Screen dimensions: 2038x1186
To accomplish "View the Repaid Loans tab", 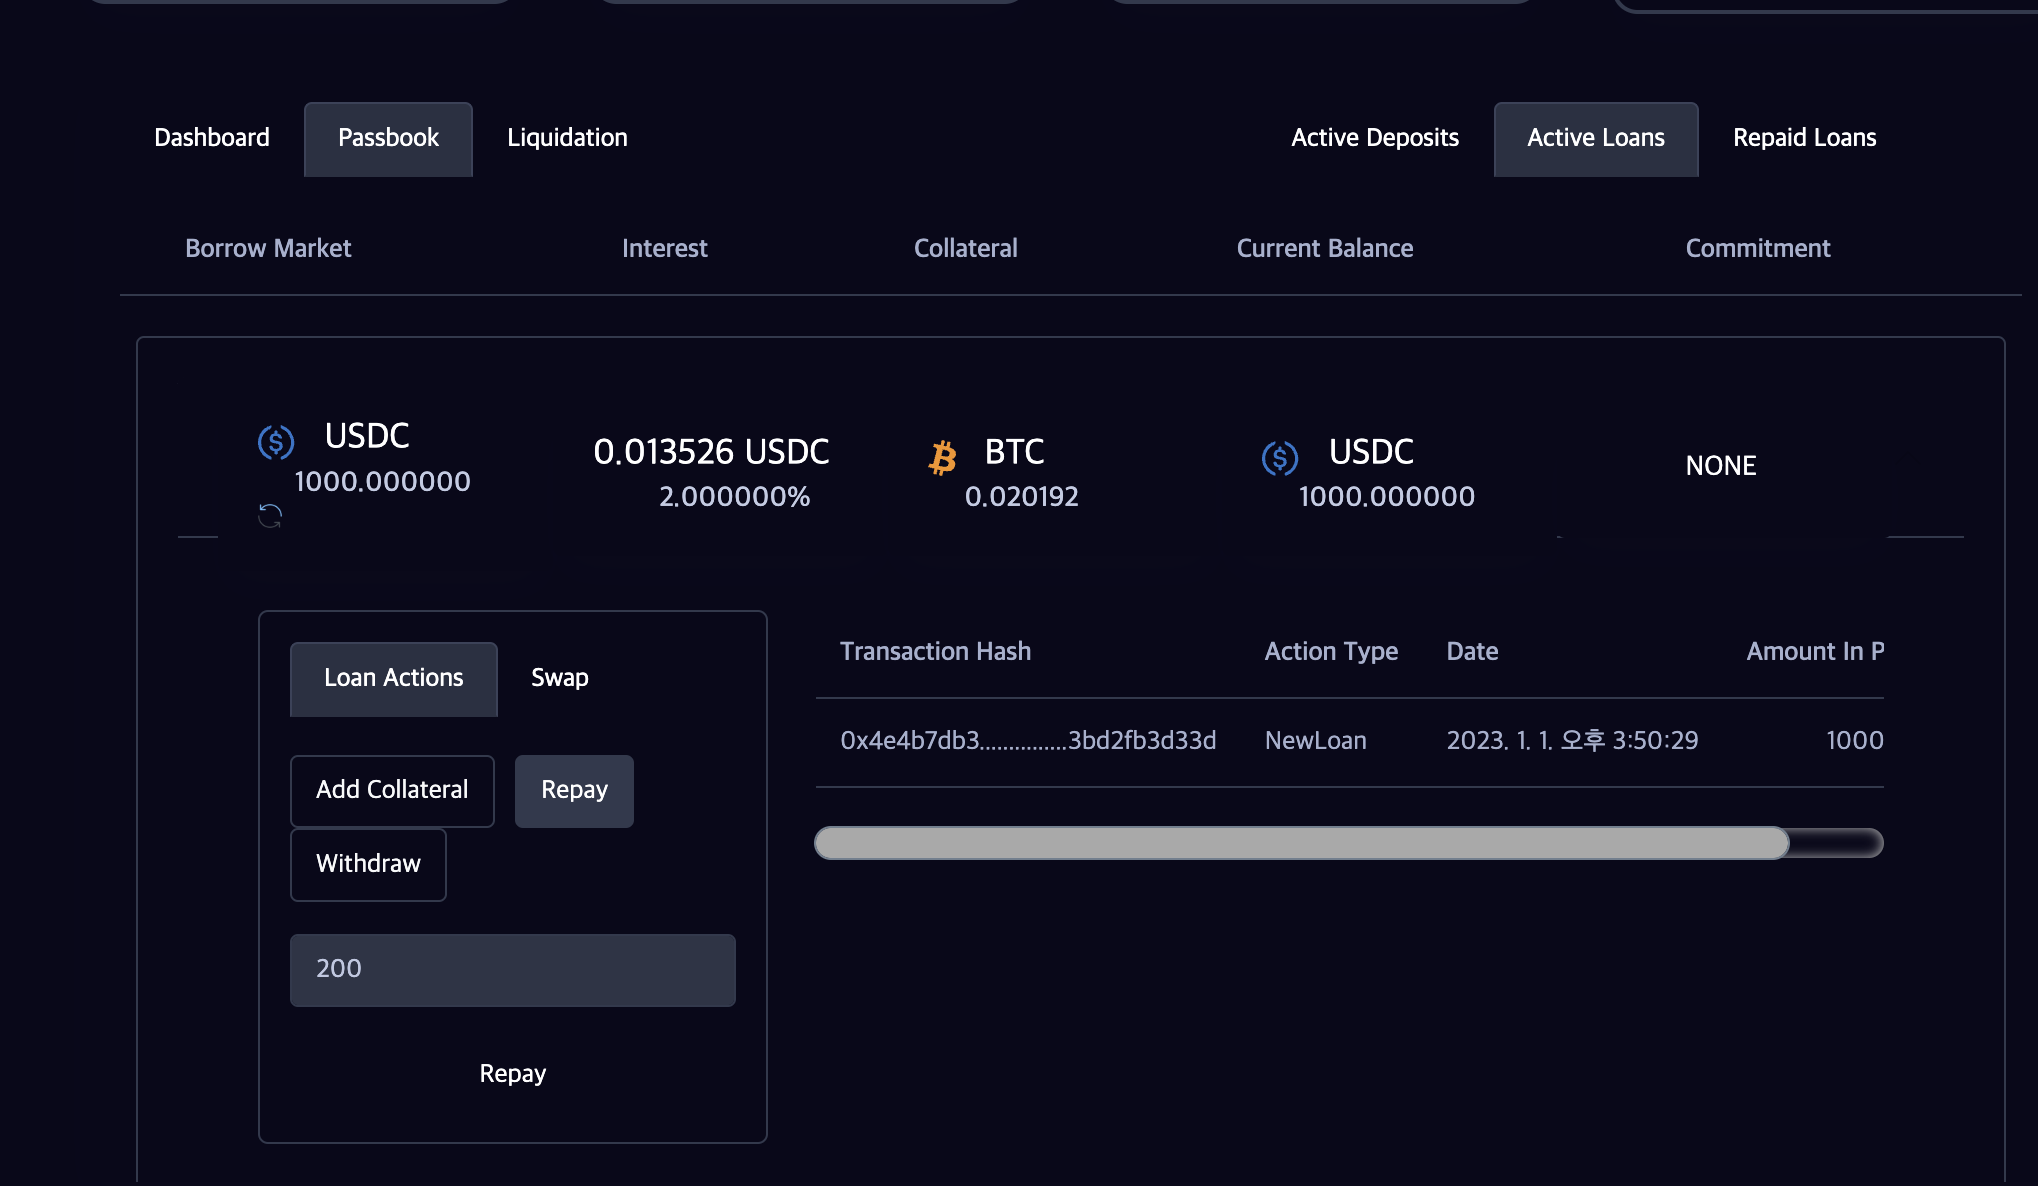I will coord(1804,138).
